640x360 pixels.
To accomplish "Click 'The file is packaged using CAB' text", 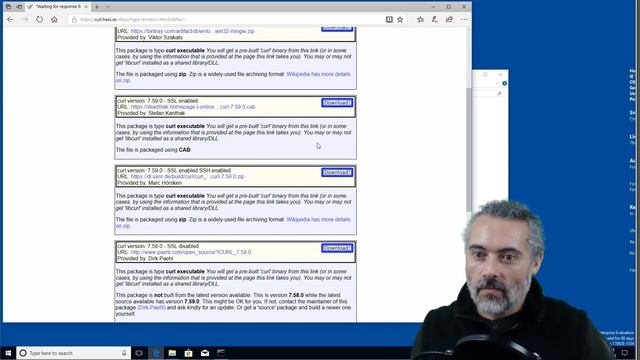I will (x=153, y=150).
